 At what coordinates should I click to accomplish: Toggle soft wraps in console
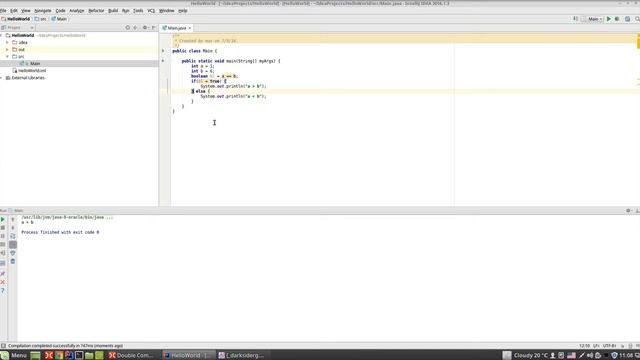tap(13, 236)
